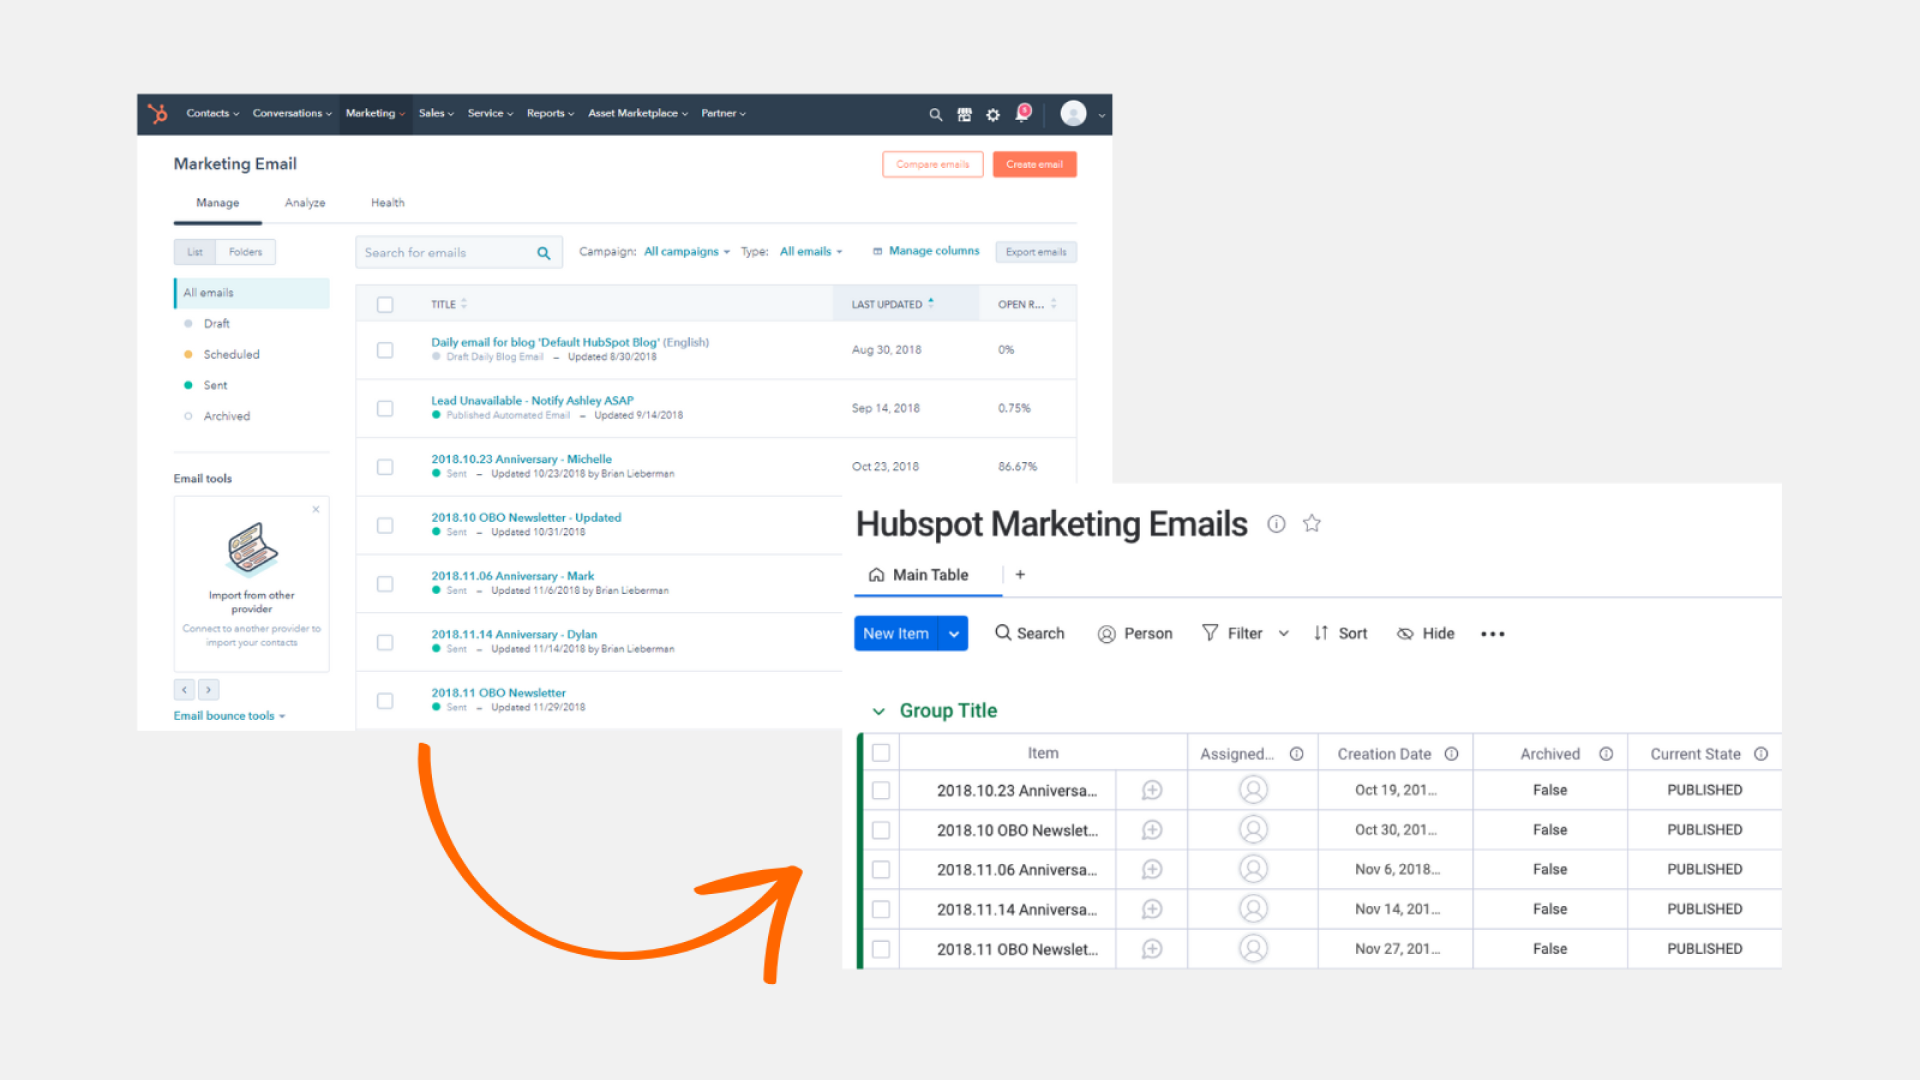
Task: Open the Asset Marketplace dropdown
Action: (x=638, y=114)
